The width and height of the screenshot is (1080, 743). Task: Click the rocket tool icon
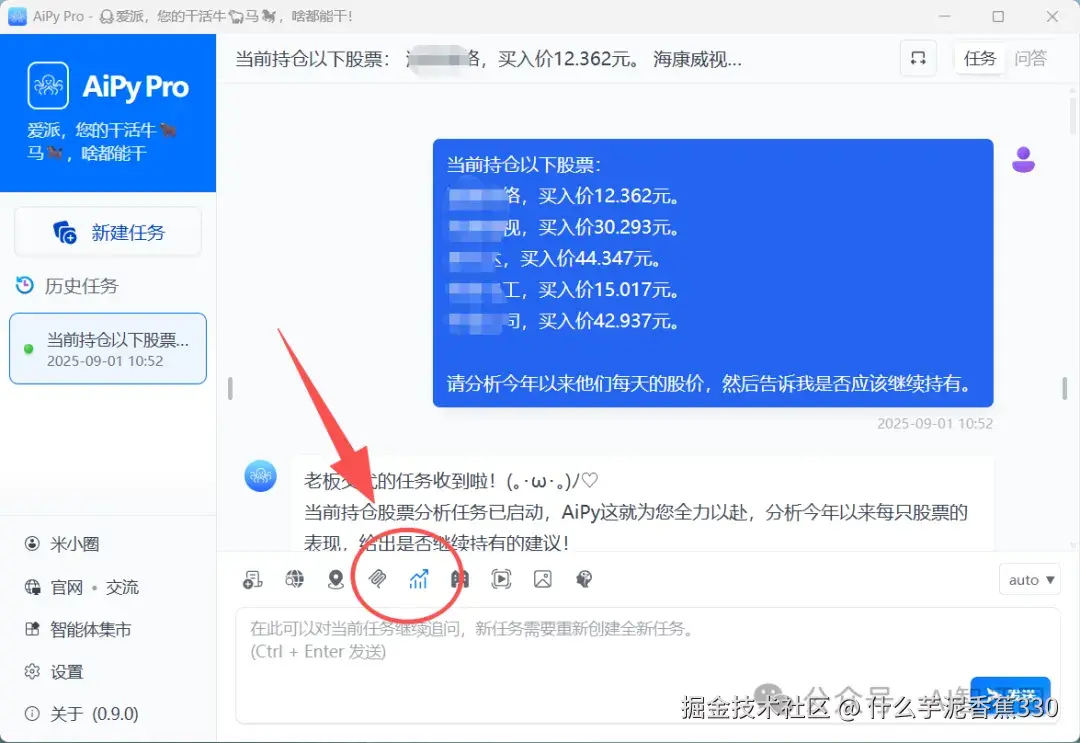[x=460, y=579]
